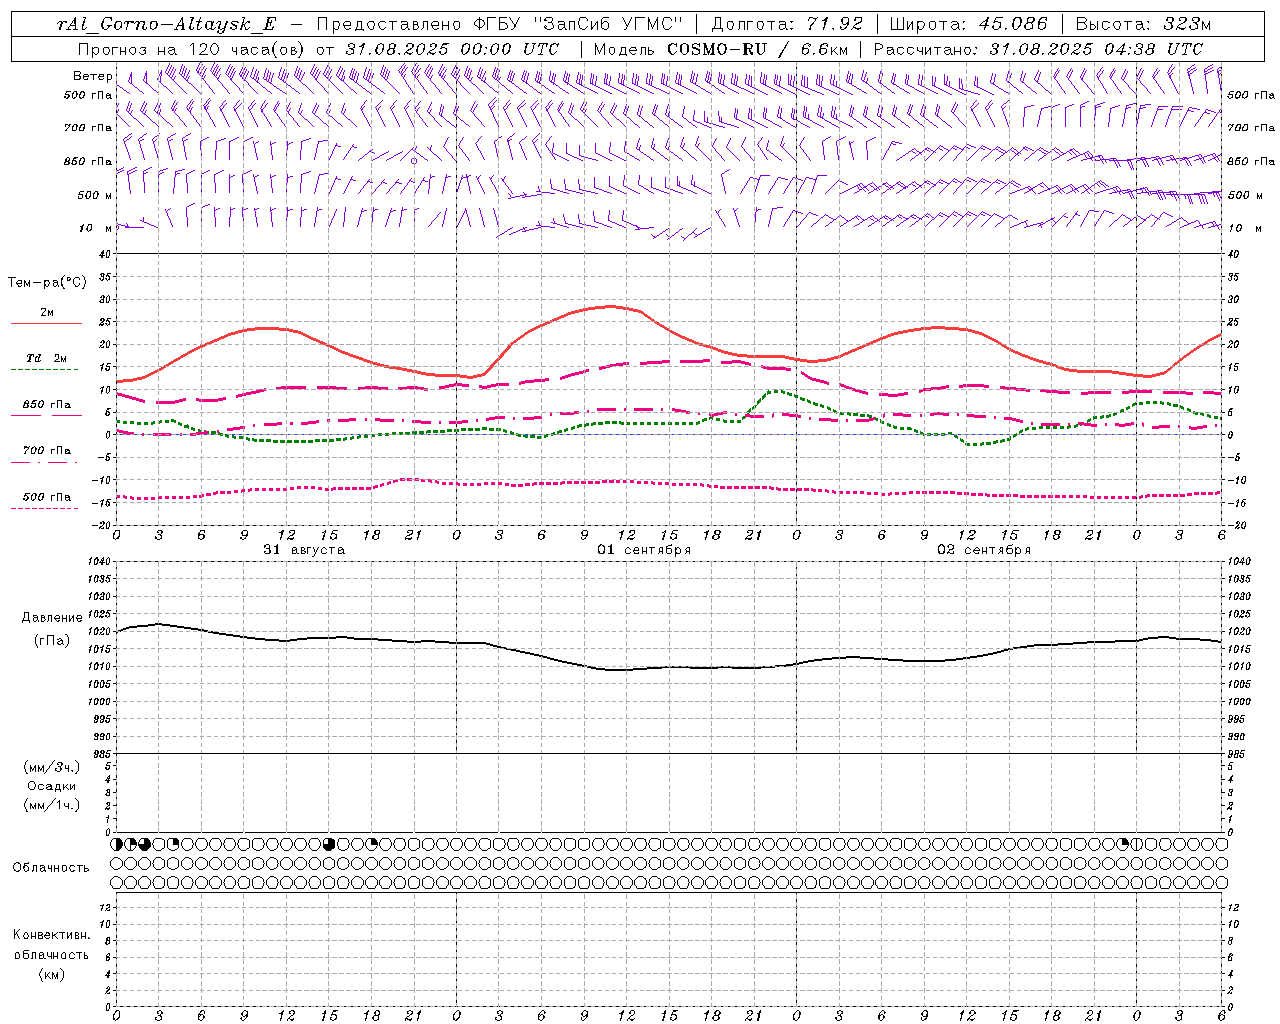Image resolution: width=1280 pixels, height=1024 pixels.
Task: Click the (гПа) unit label under Давление
Action: [x=52, y=640]
